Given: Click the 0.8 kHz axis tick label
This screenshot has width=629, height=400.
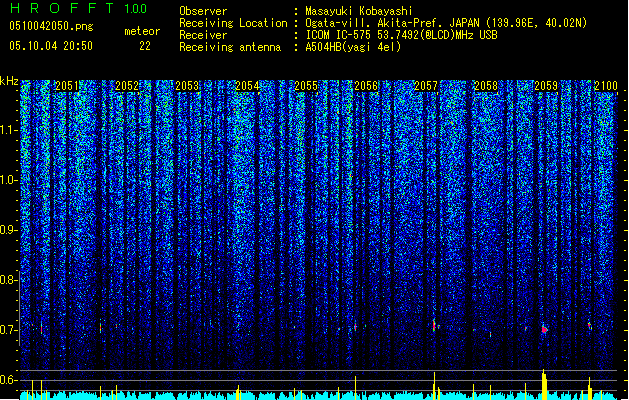Looking at the screenshot, I should point(9,280).
